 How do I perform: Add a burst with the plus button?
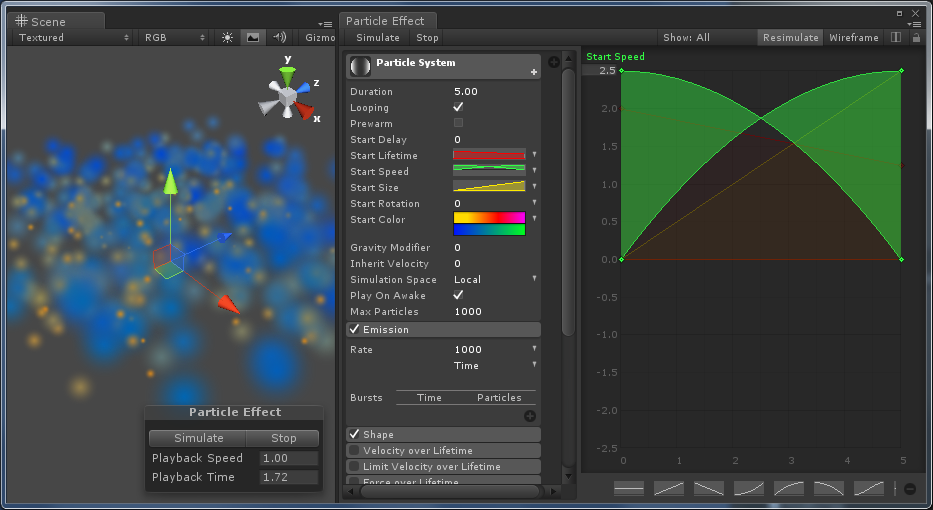[530, 416]
